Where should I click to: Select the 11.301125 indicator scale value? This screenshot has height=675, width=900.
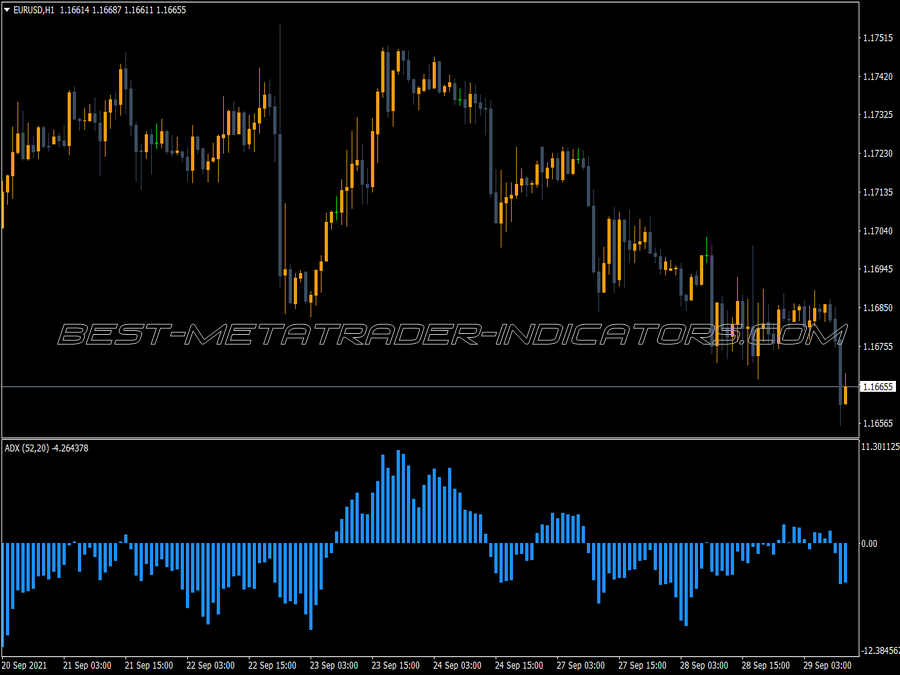(880, 447)
